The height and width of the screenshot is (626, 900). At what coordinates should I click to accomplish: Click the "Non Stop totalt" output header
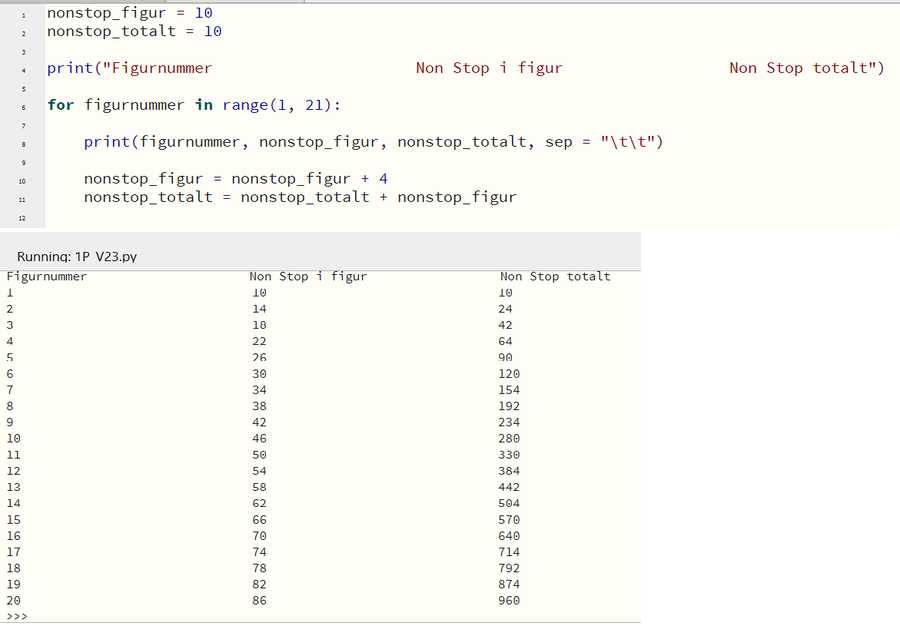pyautogui.click(x=555, y=276)
